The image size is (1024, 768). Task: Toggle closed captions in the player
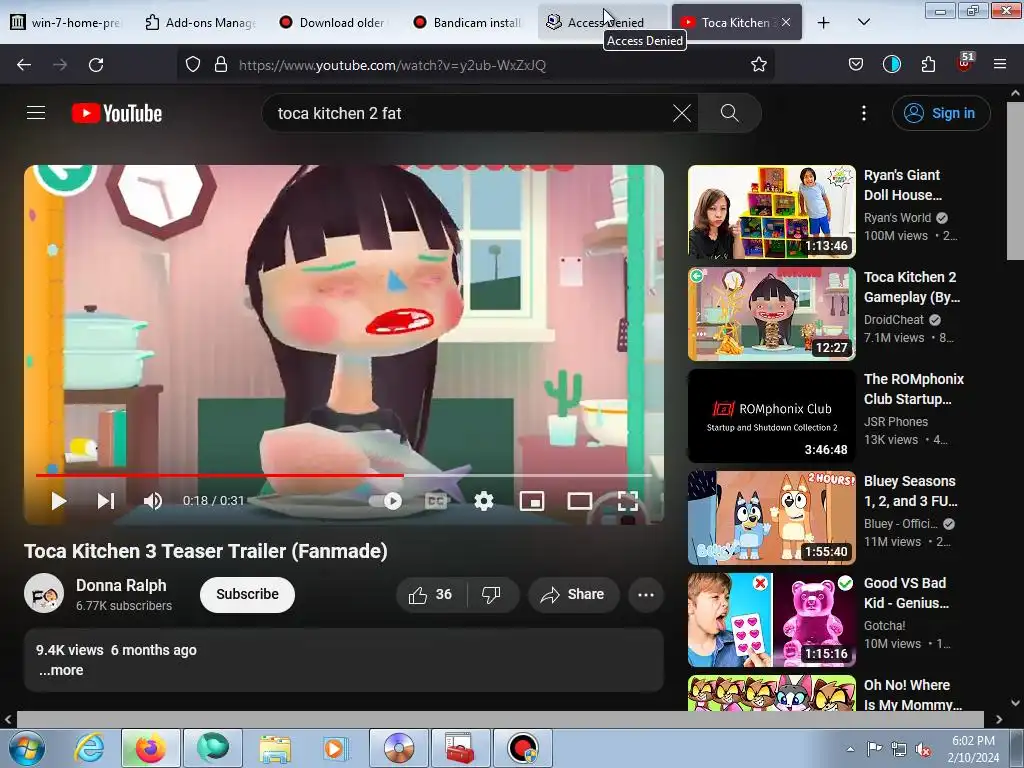coord(436,501)
